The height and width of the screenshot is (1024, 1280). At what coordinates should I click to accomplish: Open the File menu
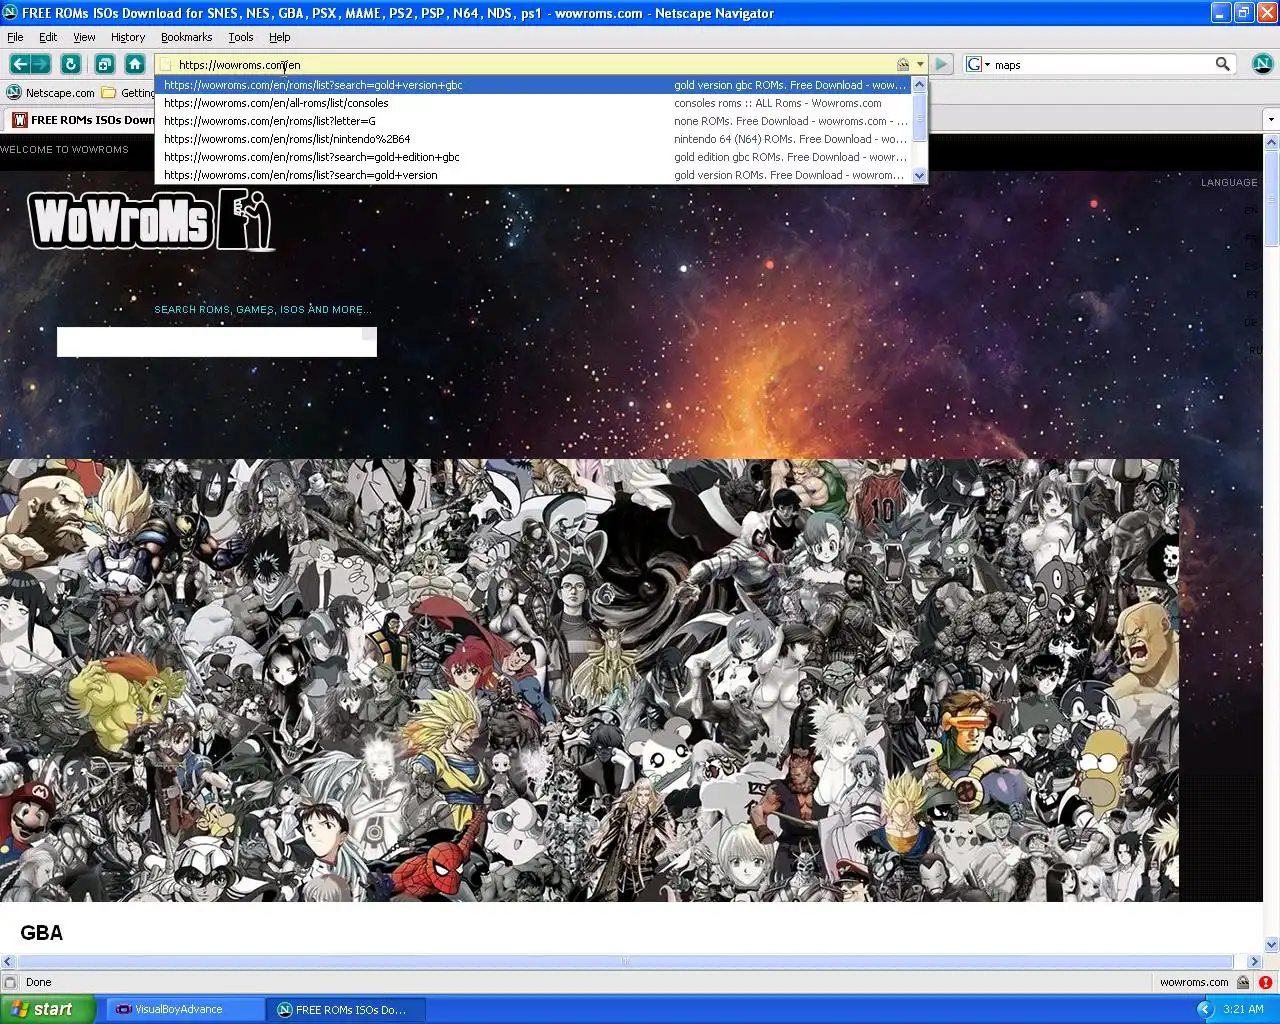[x=16, y=37]
